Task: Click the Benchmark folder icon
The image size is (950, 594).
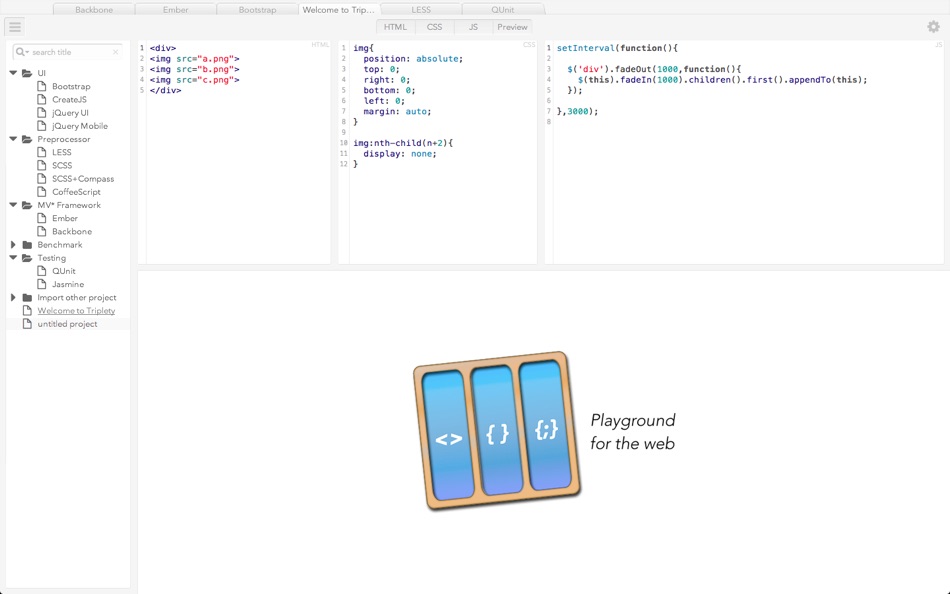Action: pos(27,245)
